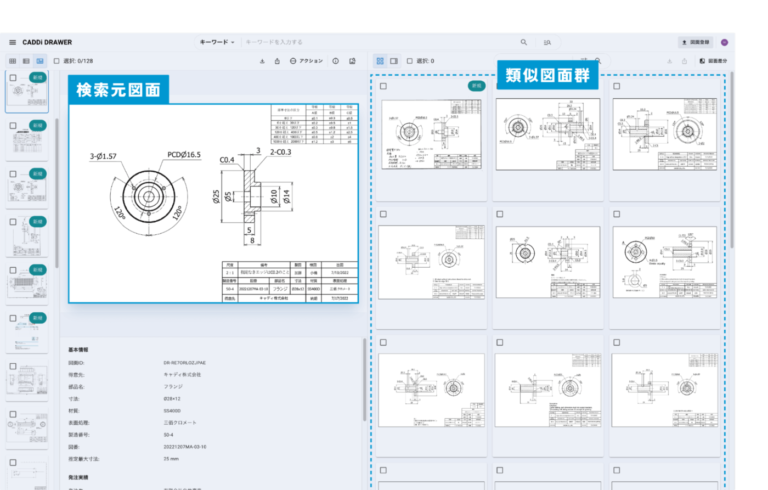Image resolution: width=768 pixels, height=490 pixels.
Task: Select side panel view in similar drawings panel
Action: click(x=394, y=61)
